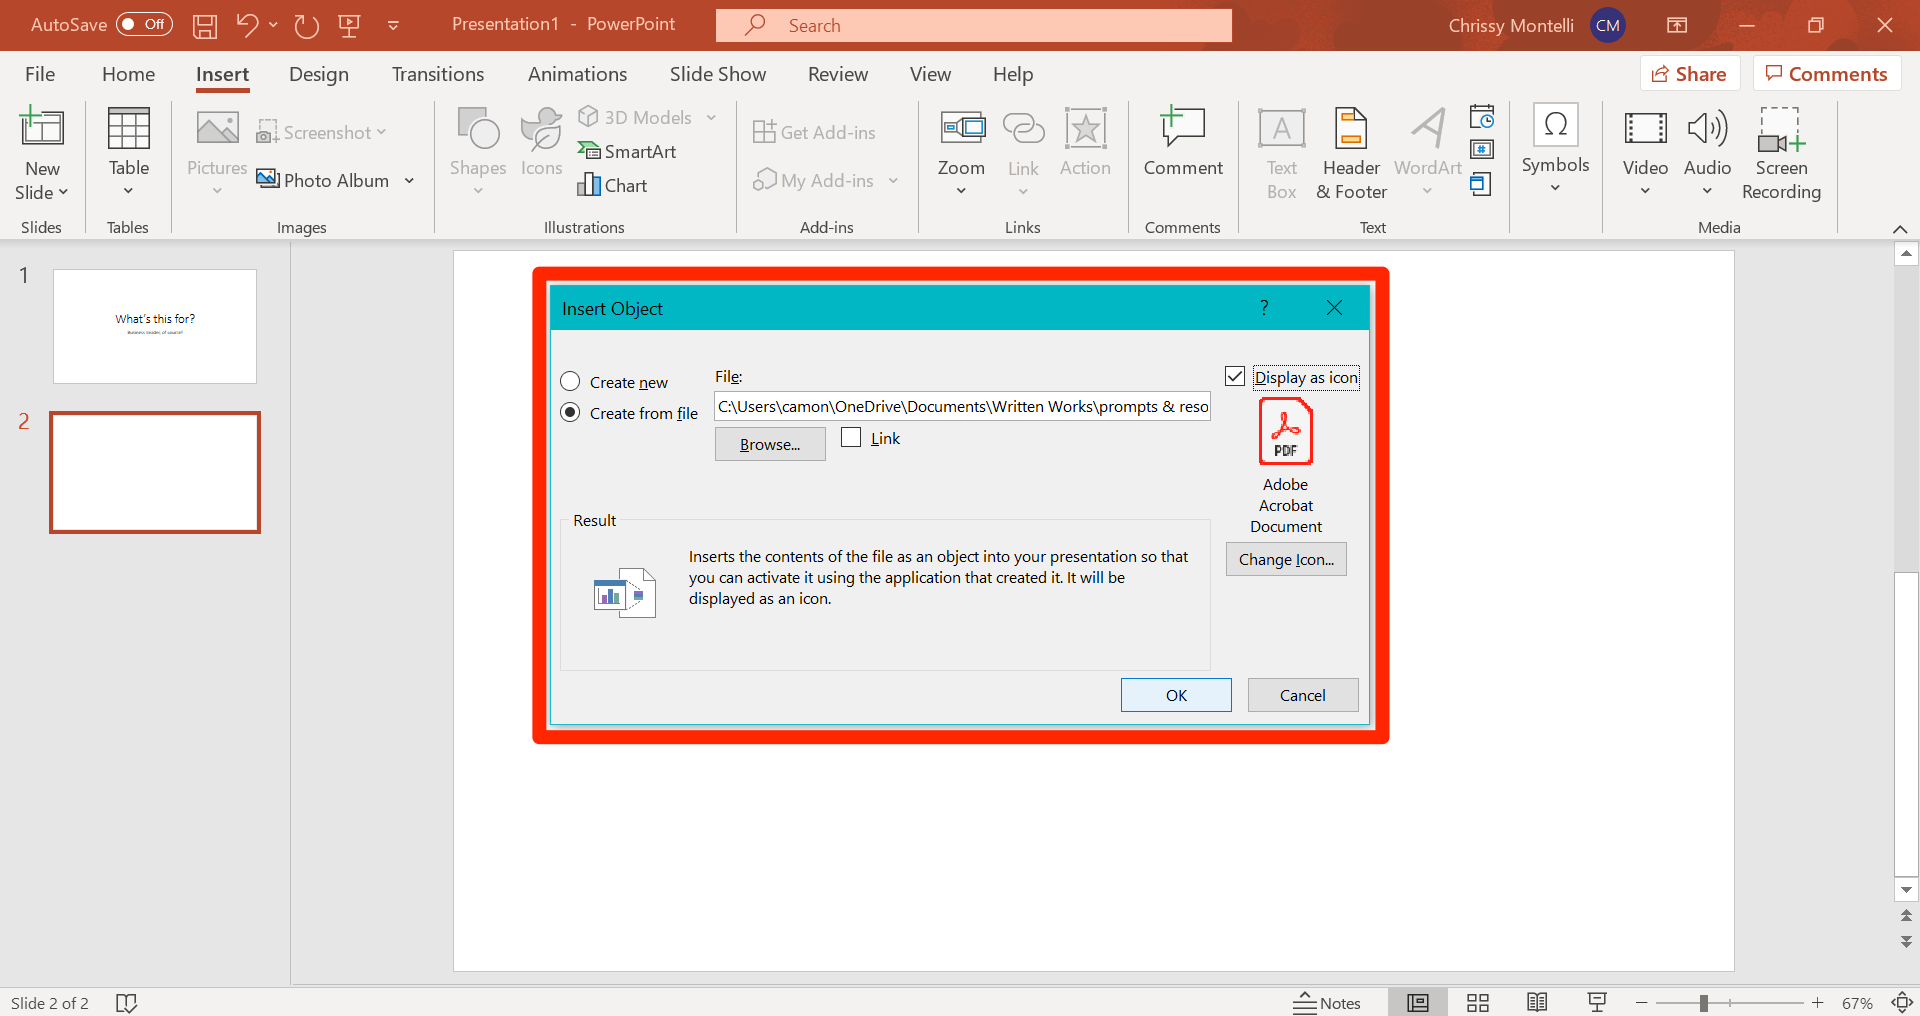This screenshot has width=1920, height=1016.
Task: Open the Slide Show tab
Action: click(718, 74)
